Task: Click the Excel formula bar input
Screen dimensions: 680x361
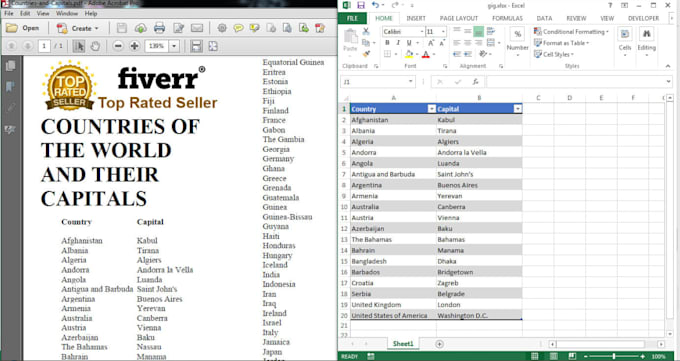Action: coord(579,82)
